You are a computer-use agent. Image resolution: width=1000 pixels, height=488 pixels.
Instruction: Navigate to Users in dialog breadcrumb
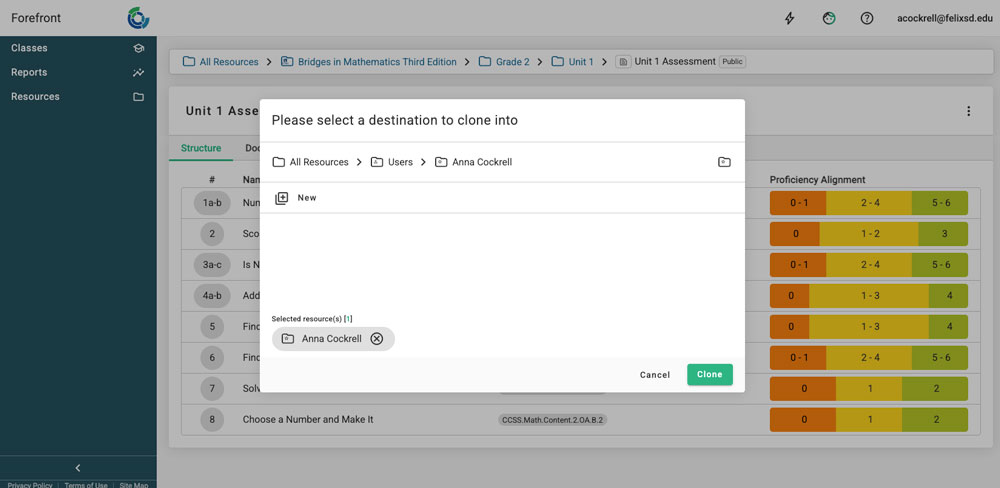coord(399,162)
